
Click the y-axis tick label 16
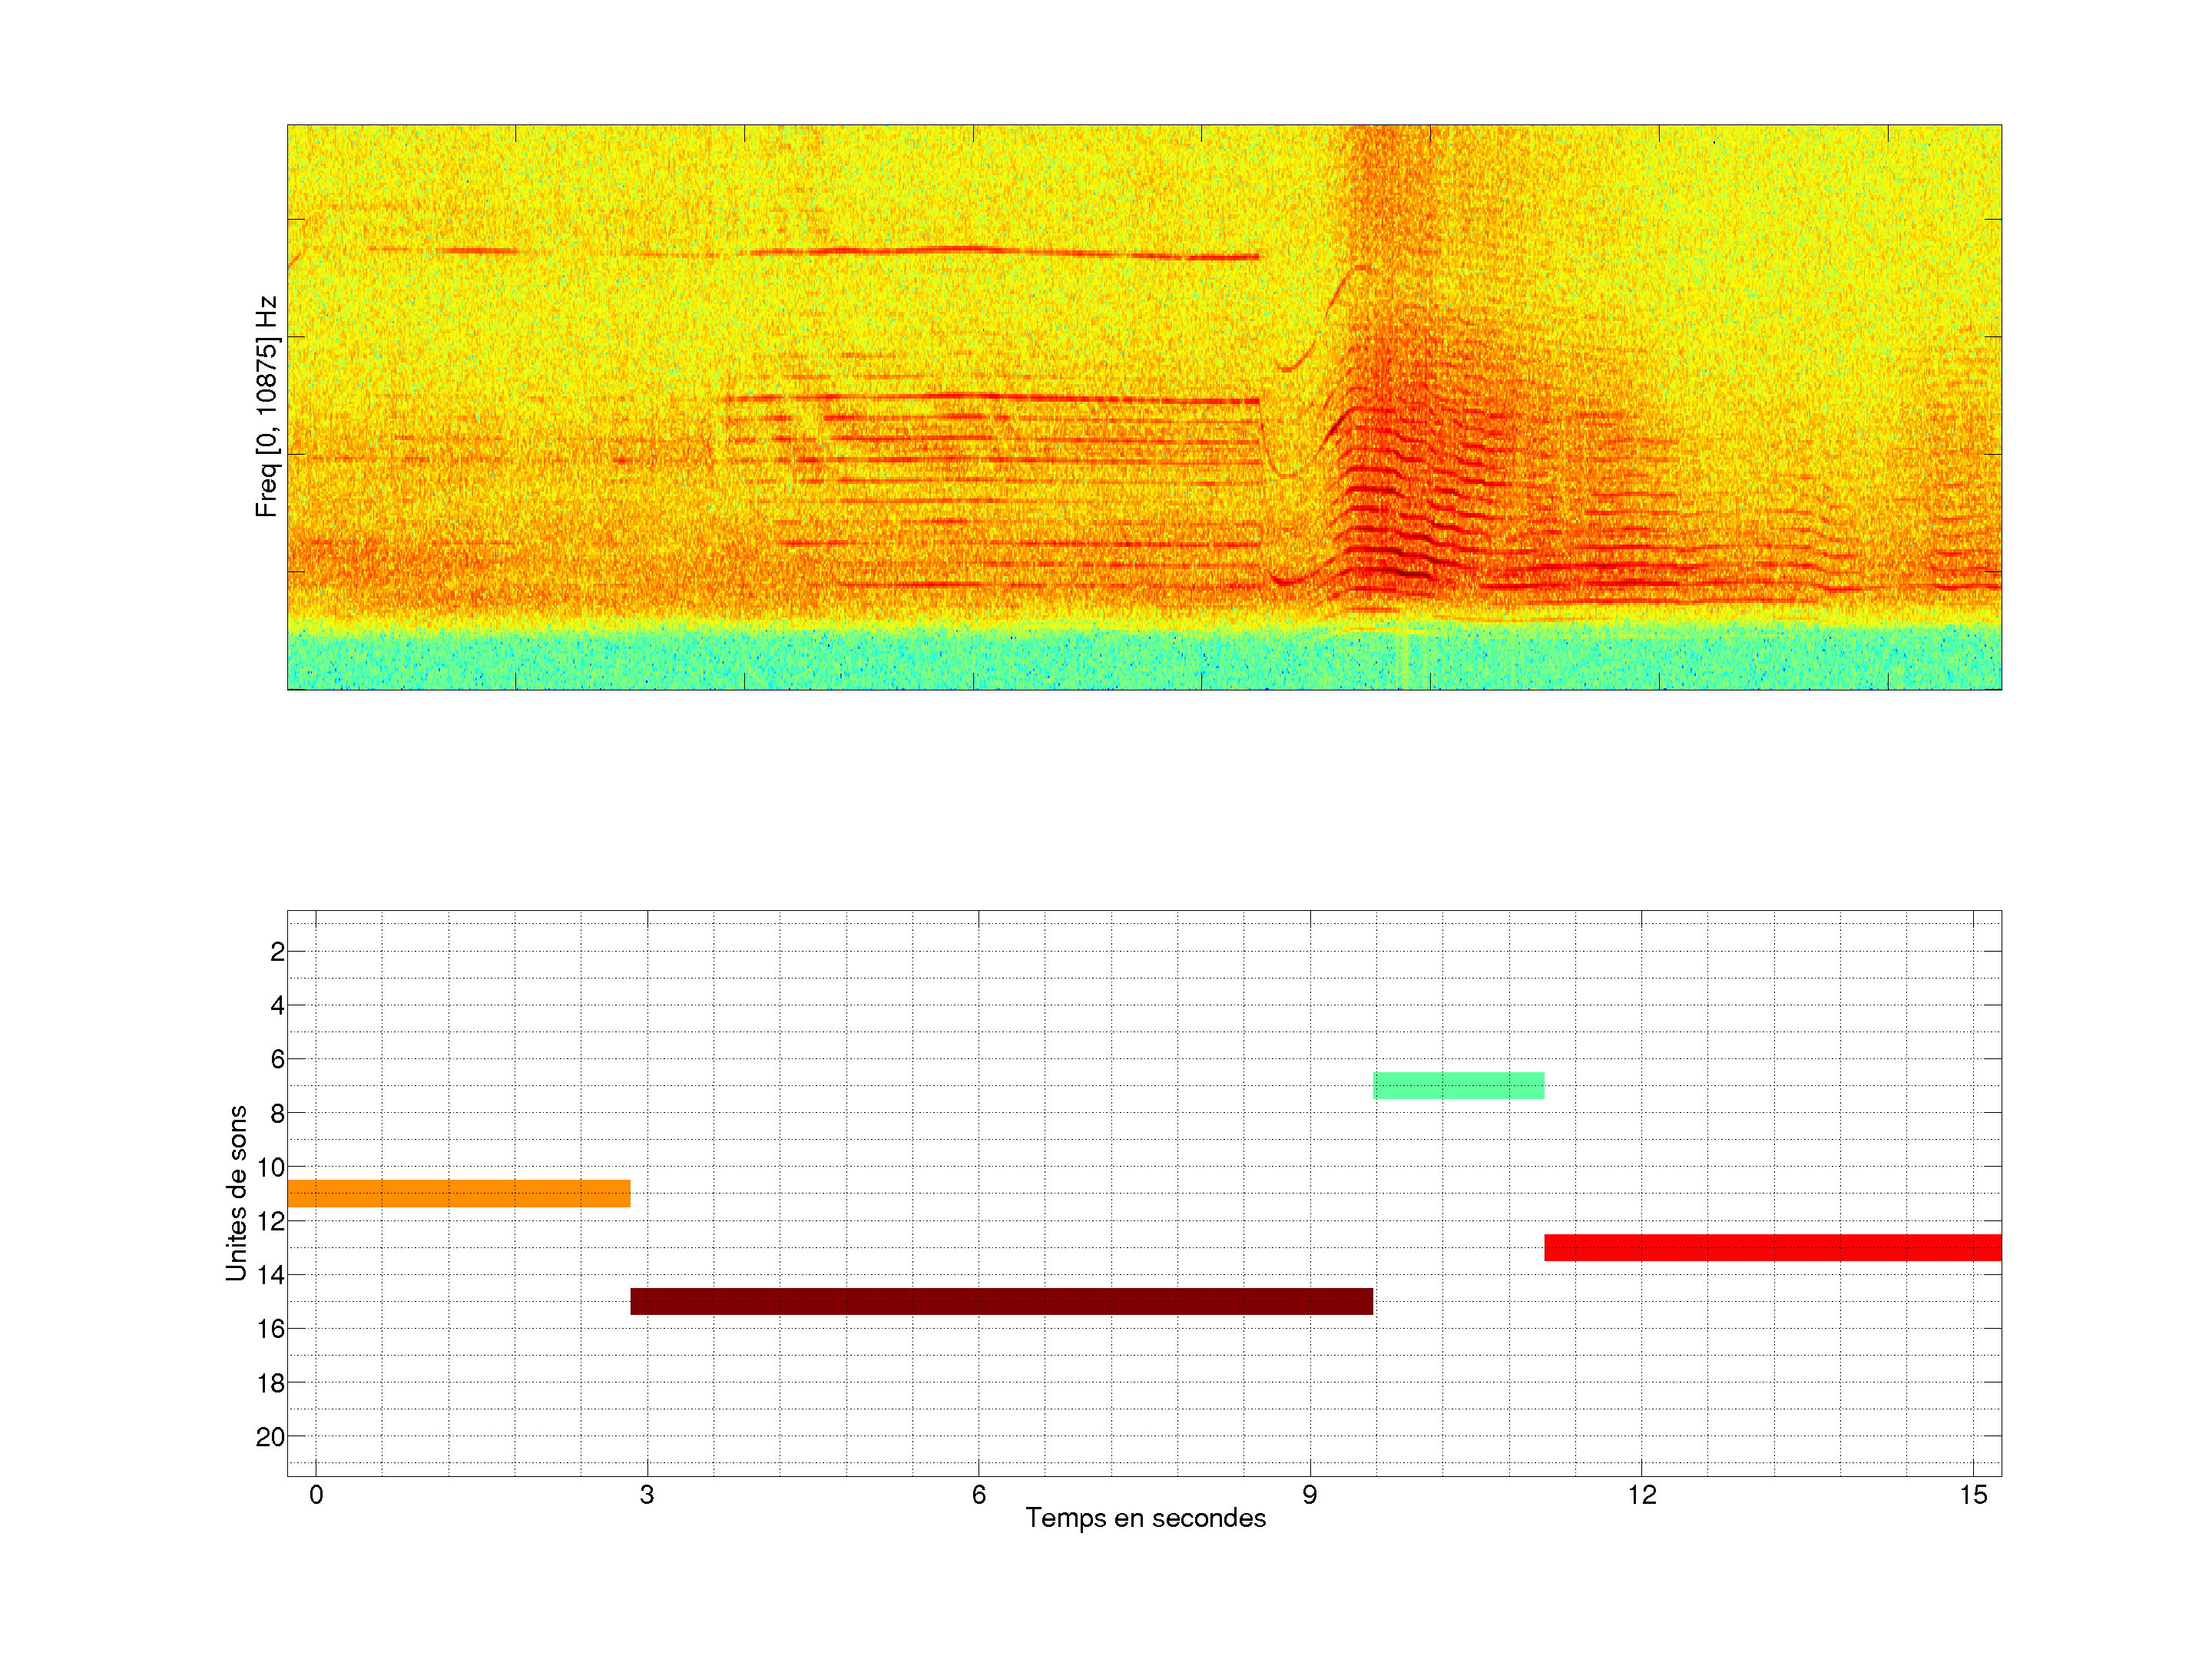(270, 1329)
